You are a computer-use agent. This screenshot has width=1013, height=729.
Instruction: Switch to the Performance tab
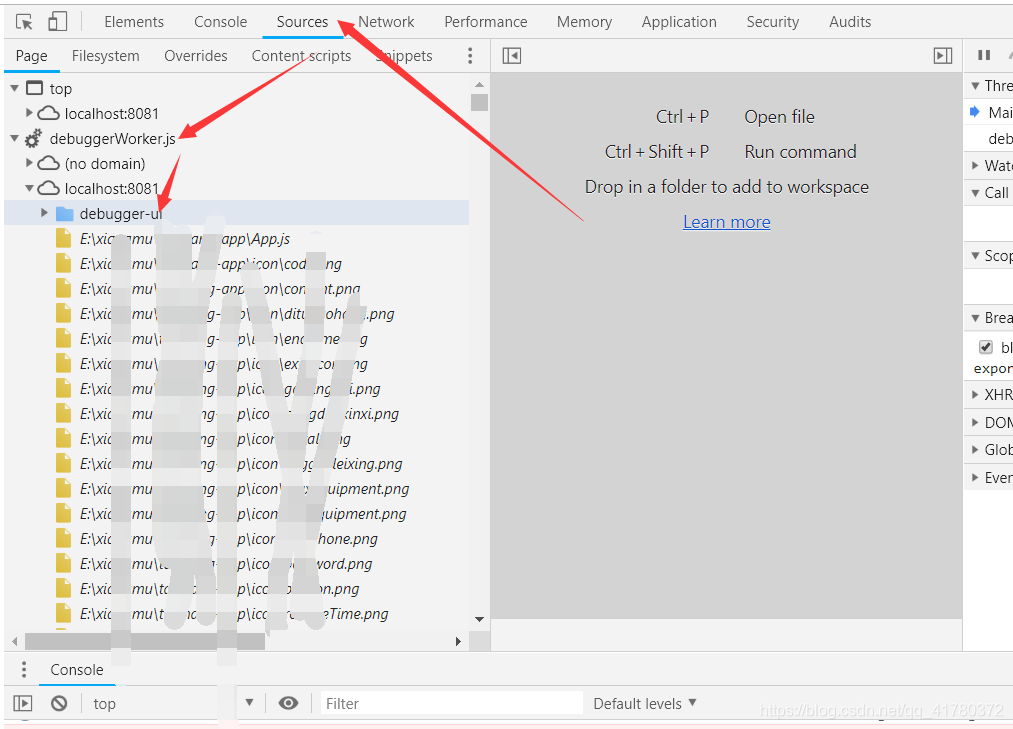coord(485,22)
